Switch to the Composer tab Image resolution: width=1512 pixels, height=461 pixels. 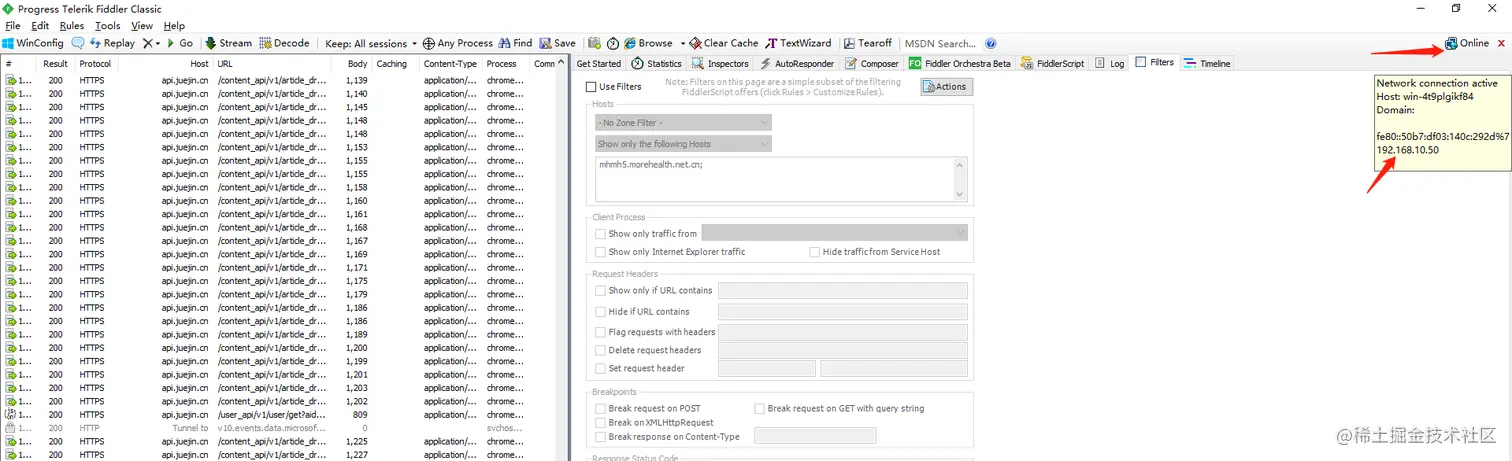pyautogui.click(x=872, y=63)
